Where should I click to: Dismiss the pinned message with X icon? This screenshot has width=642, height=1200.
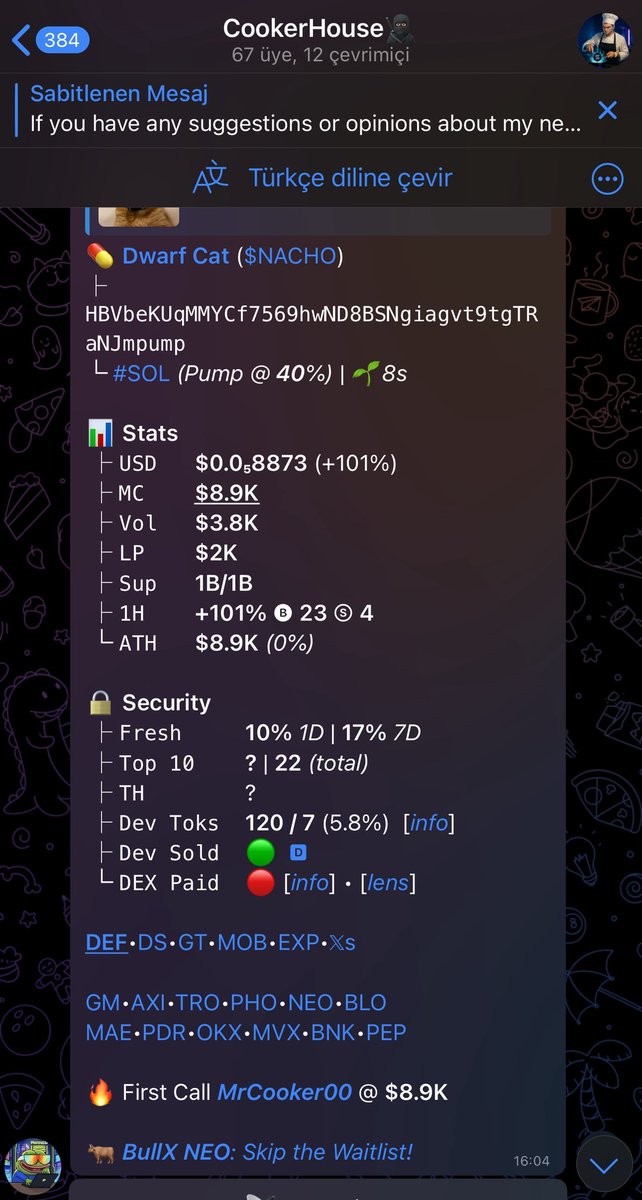(x=607, y=109)
